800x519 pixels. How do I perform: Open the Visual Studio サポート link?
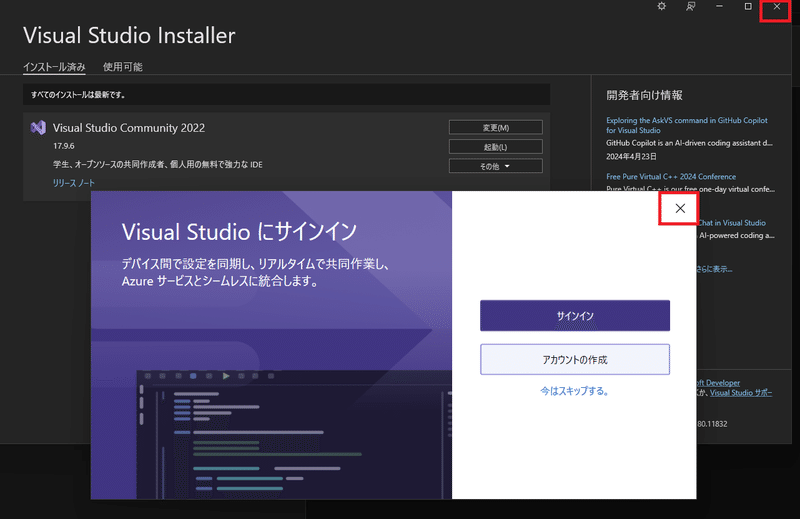pyautogui.click(x=741, y=393)
